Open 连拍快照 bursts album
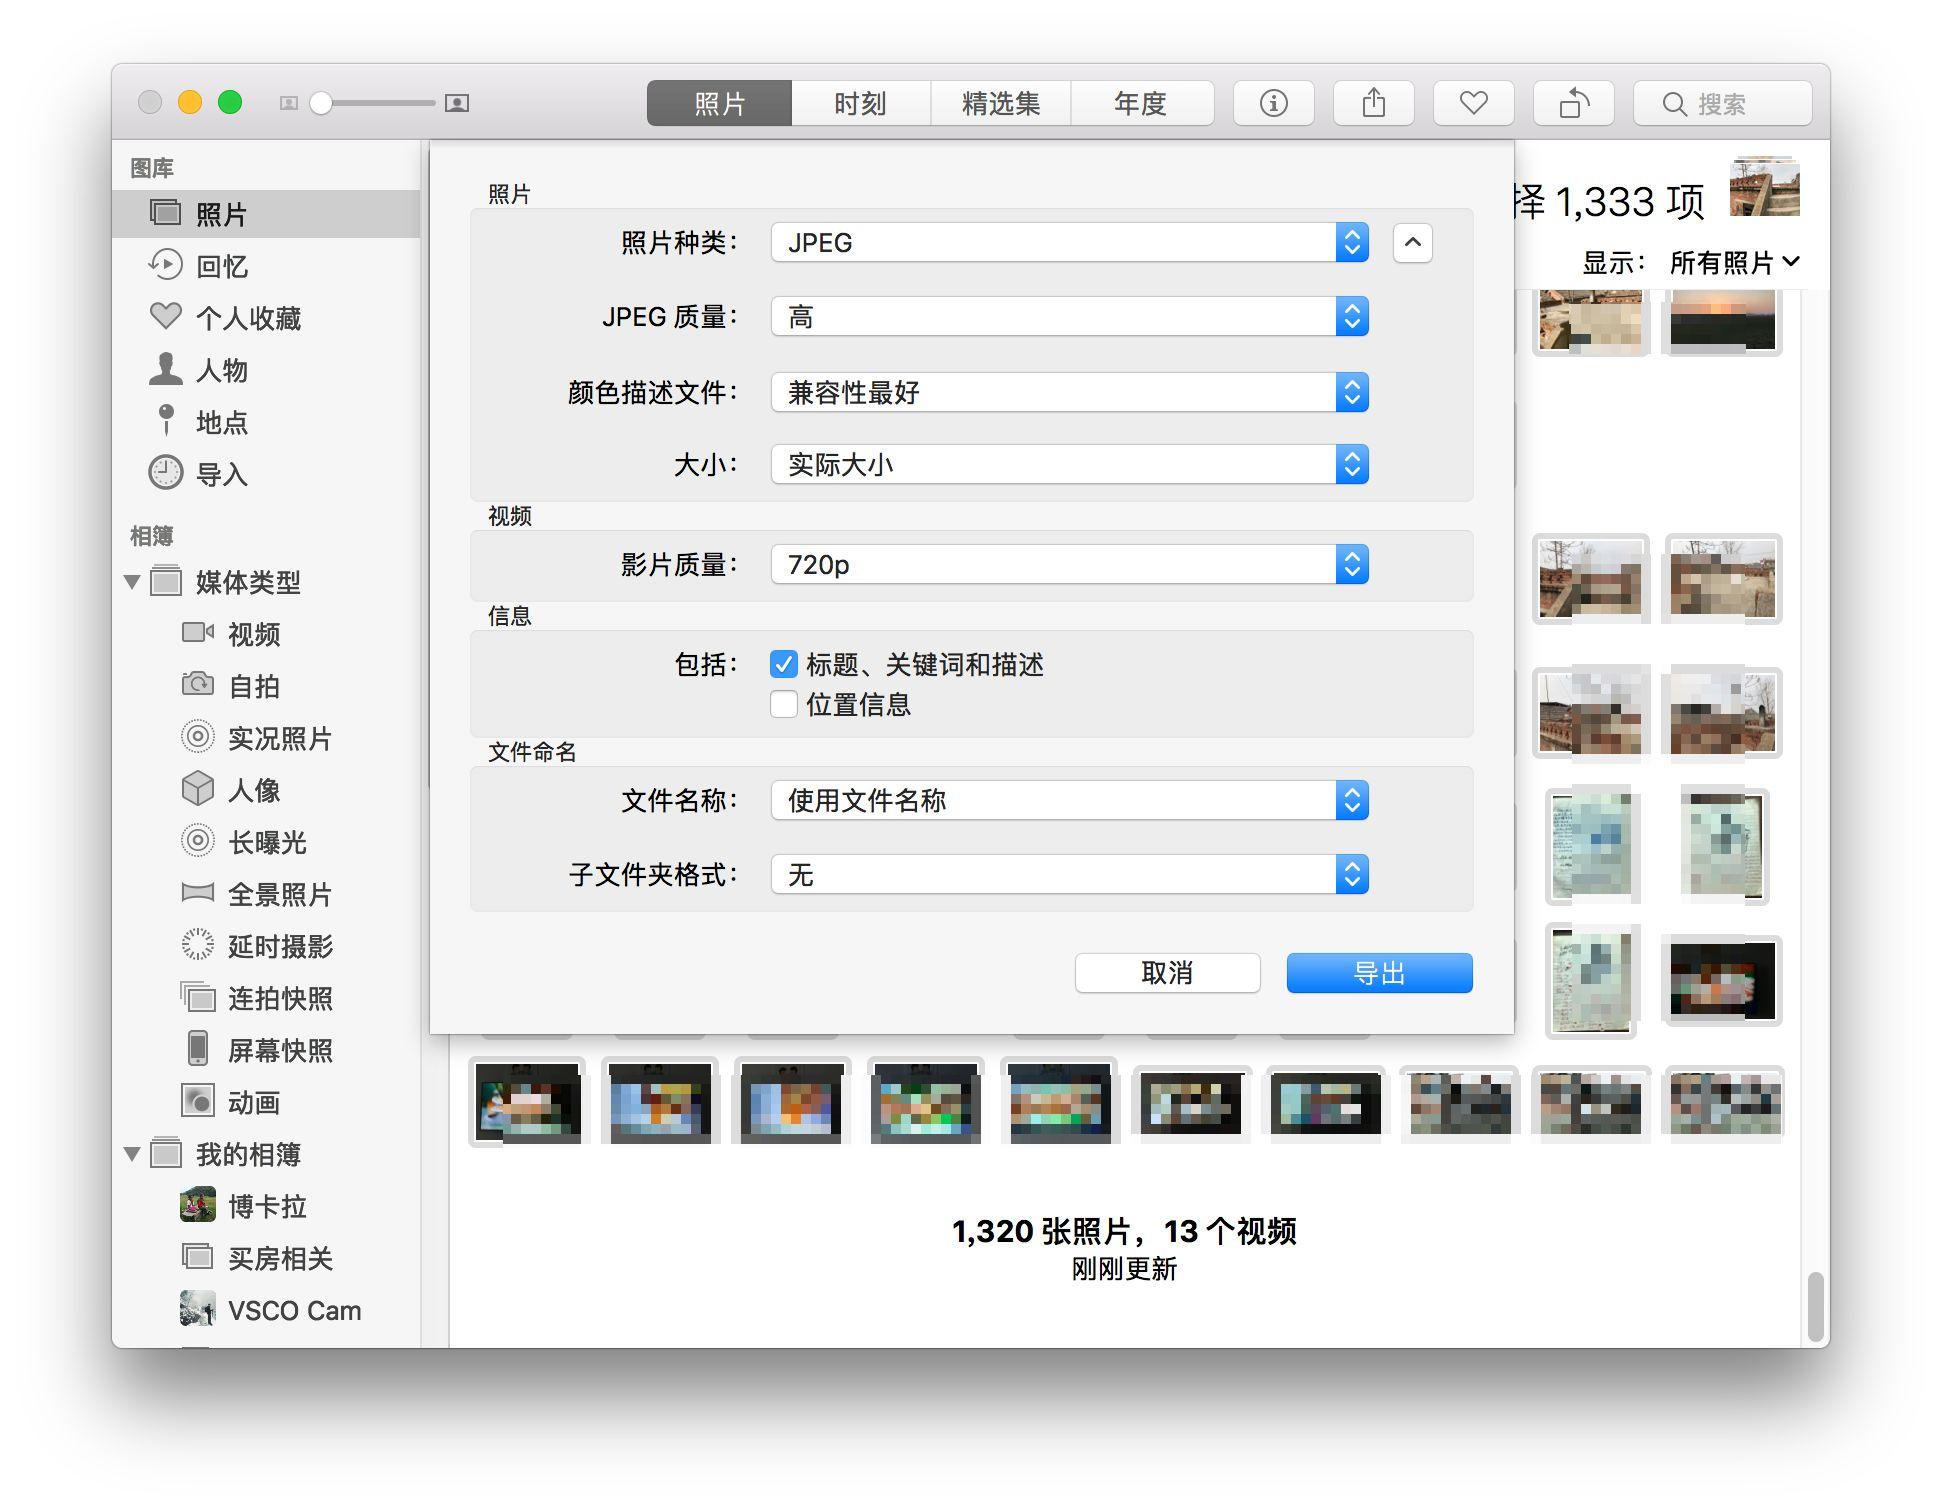 coord(265,998)
